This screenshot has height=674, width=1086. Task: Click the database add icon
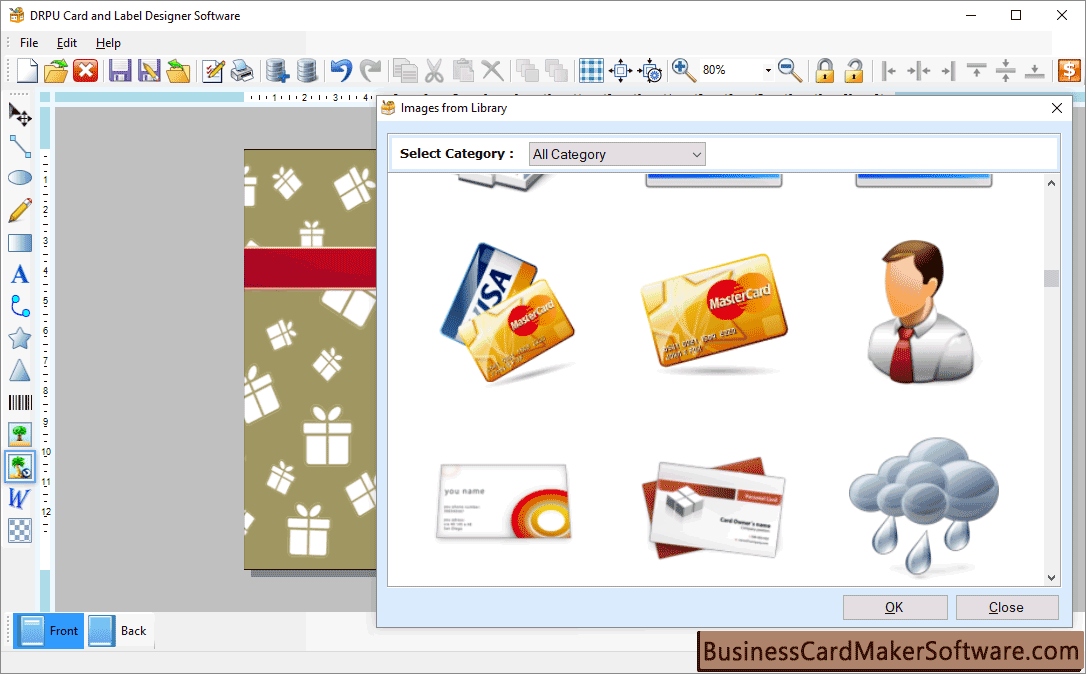click(x=277, y=71)
